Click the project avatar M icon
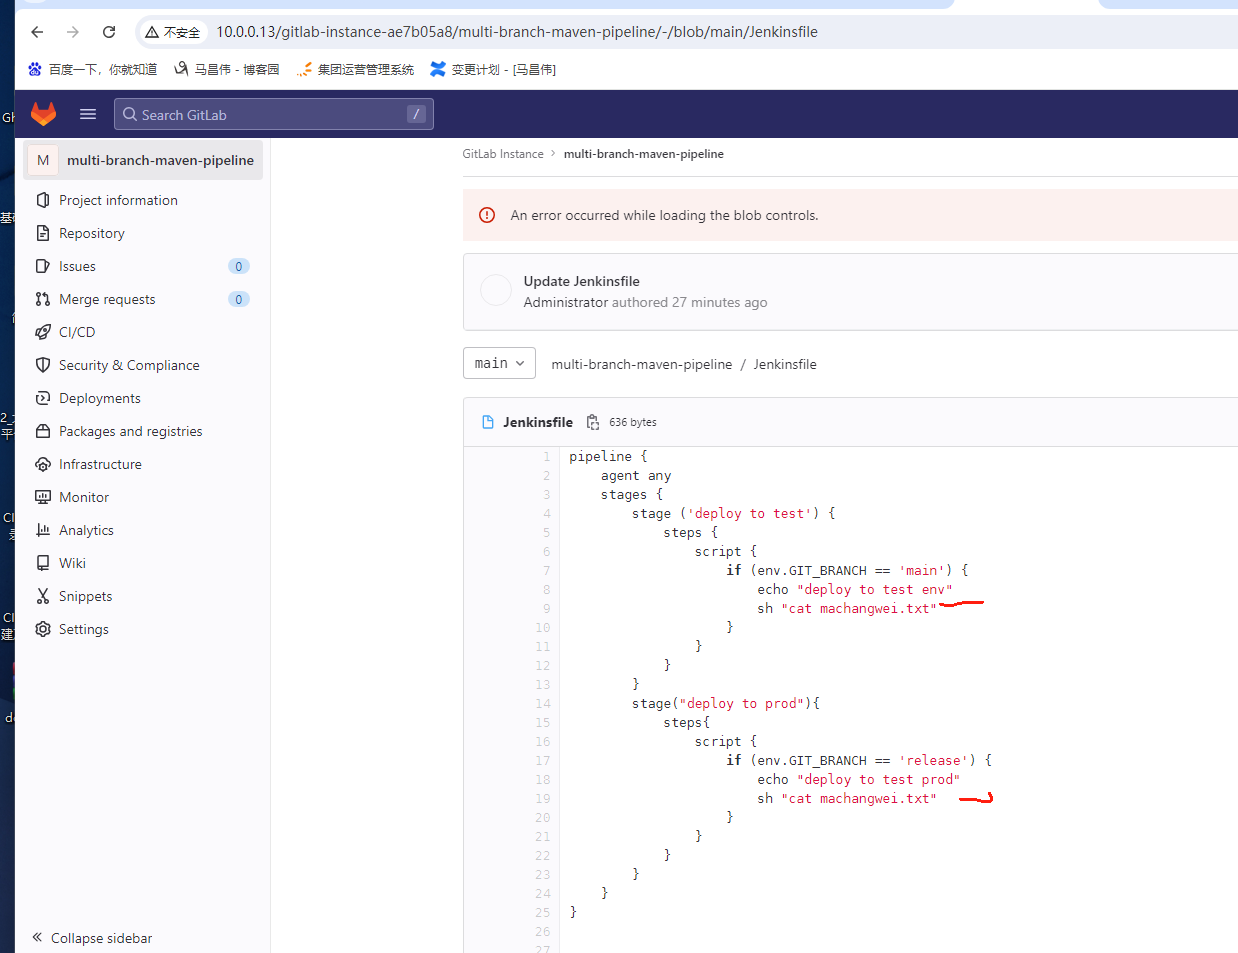Image resolution: width=1238 pixels, height=953 pixels. [x=43, y=160]
